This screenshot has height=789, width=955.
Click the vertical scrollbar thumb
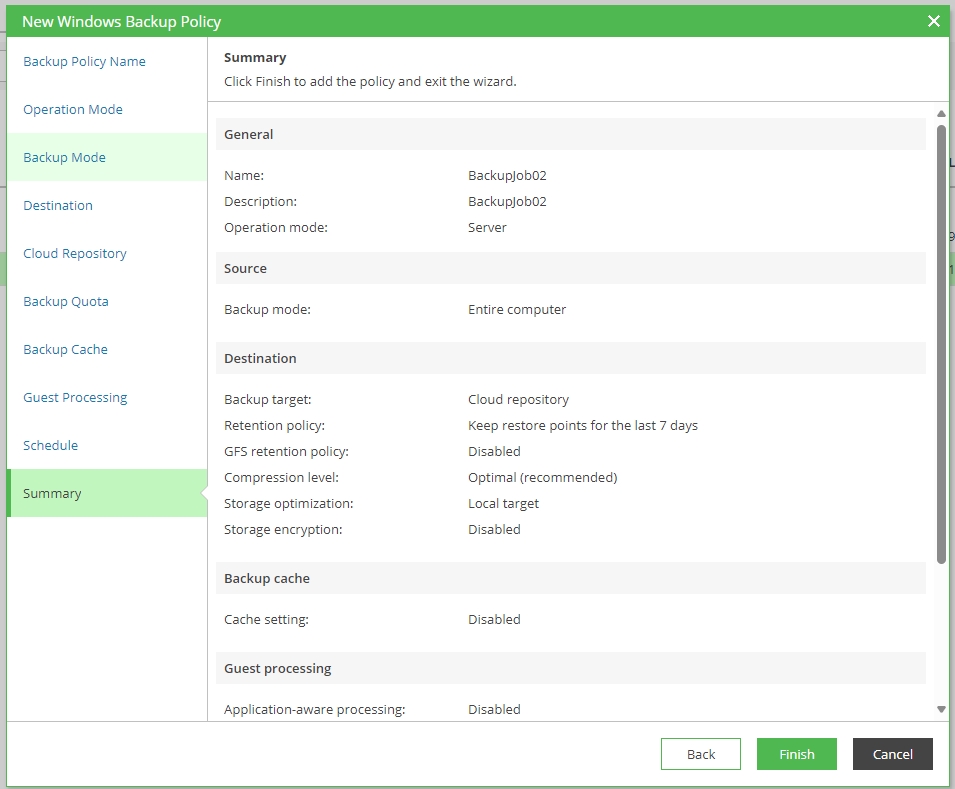coord(941,340)
